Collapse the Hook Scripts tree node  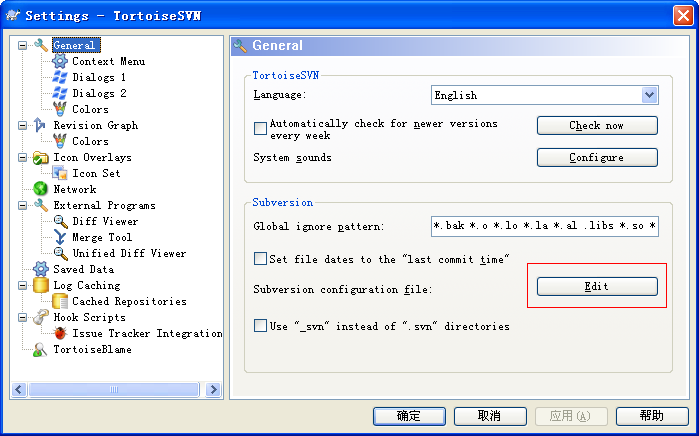click(22, 317)
